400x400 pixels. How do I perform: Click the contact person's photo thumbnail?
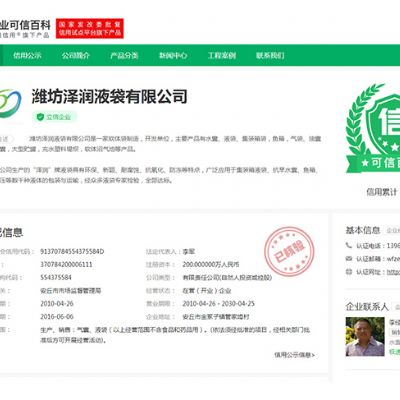tap(365, 337)
